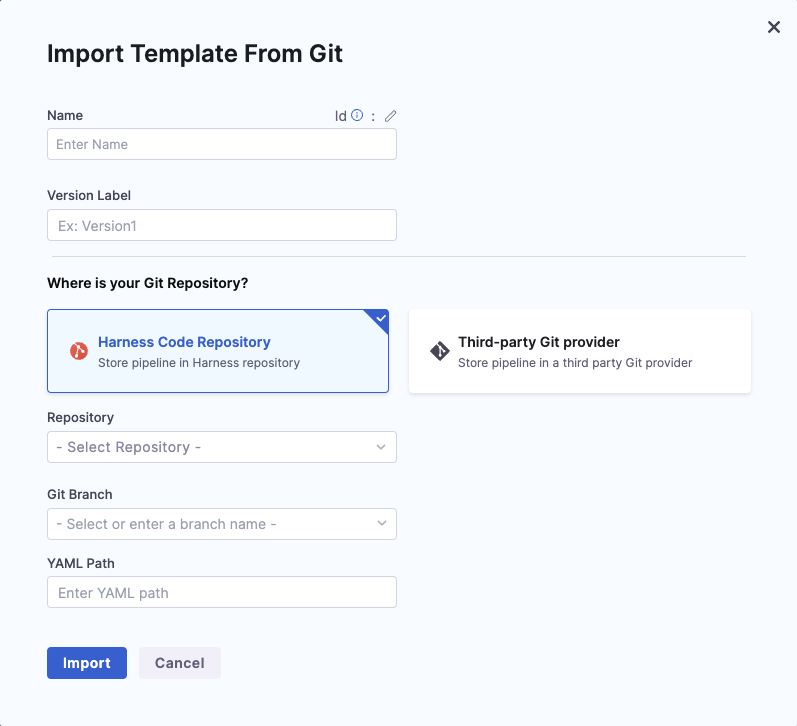Click the Import Template From Git heading
The image size is (797, 726).
(x=195, y=54)
